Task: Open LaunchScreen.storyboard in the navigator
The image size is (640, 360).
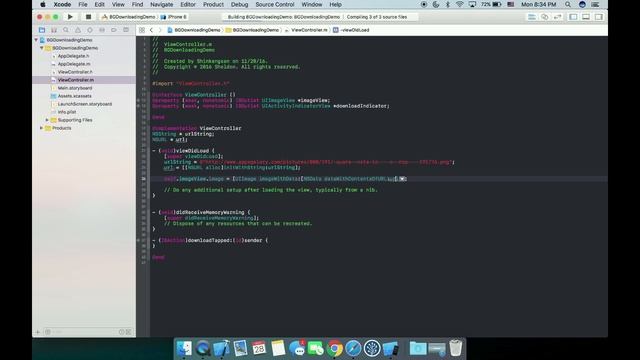Action: click(x=84, y=104)
